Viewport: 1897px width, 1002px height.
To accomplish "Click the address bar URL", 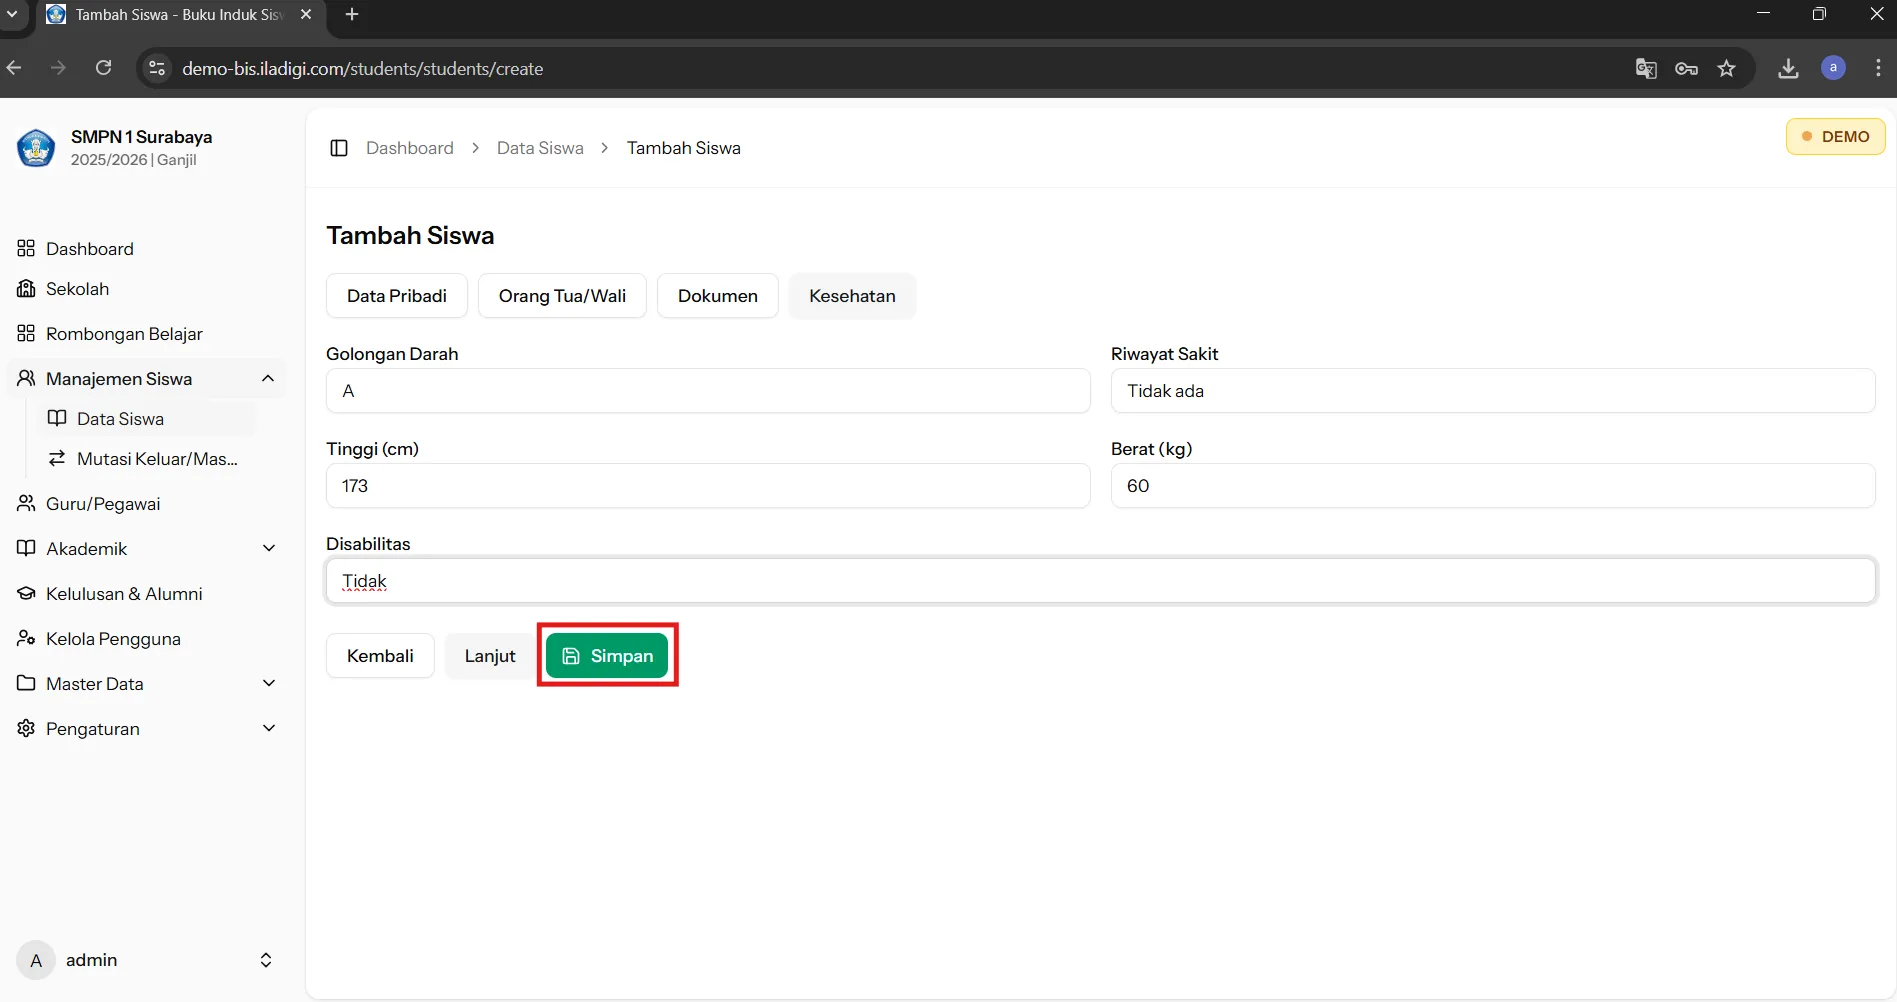I will coord(363,69).
